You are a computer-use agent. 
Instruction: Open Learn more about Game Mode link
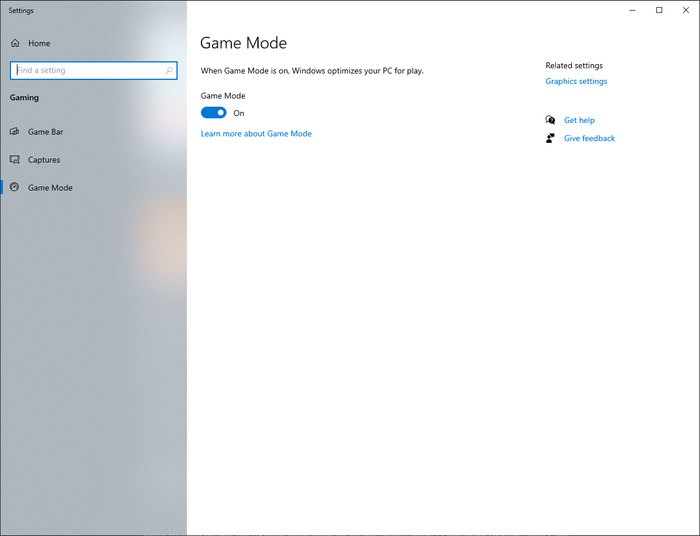point(256,133)
